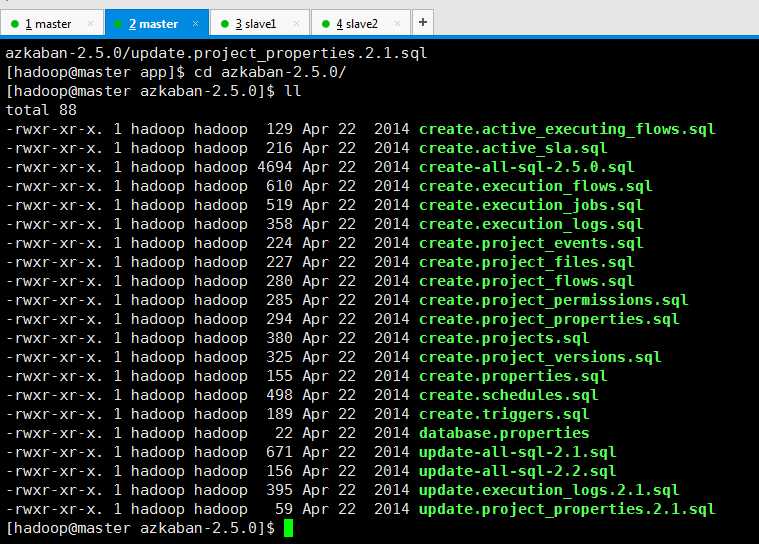This screenshot has width=759, height=544.
Task: Click file name create.project_files.sql
Action: [x=527, y=262]
